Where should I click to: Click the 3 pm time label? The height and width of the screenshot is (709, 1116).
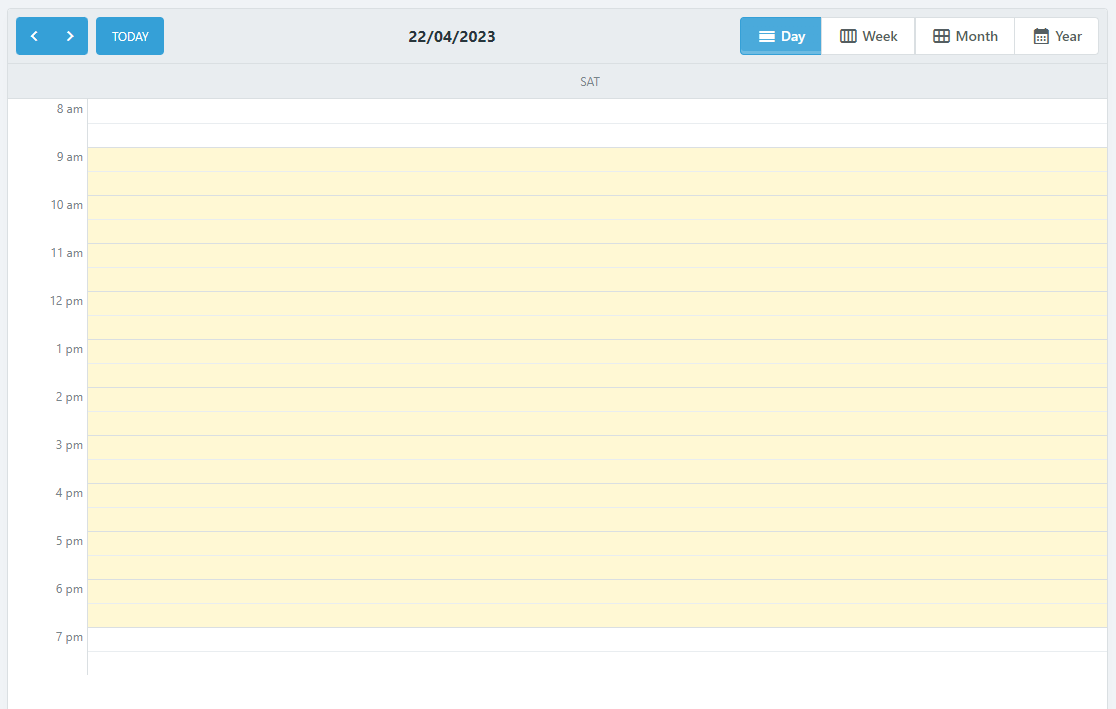[69, 445]
